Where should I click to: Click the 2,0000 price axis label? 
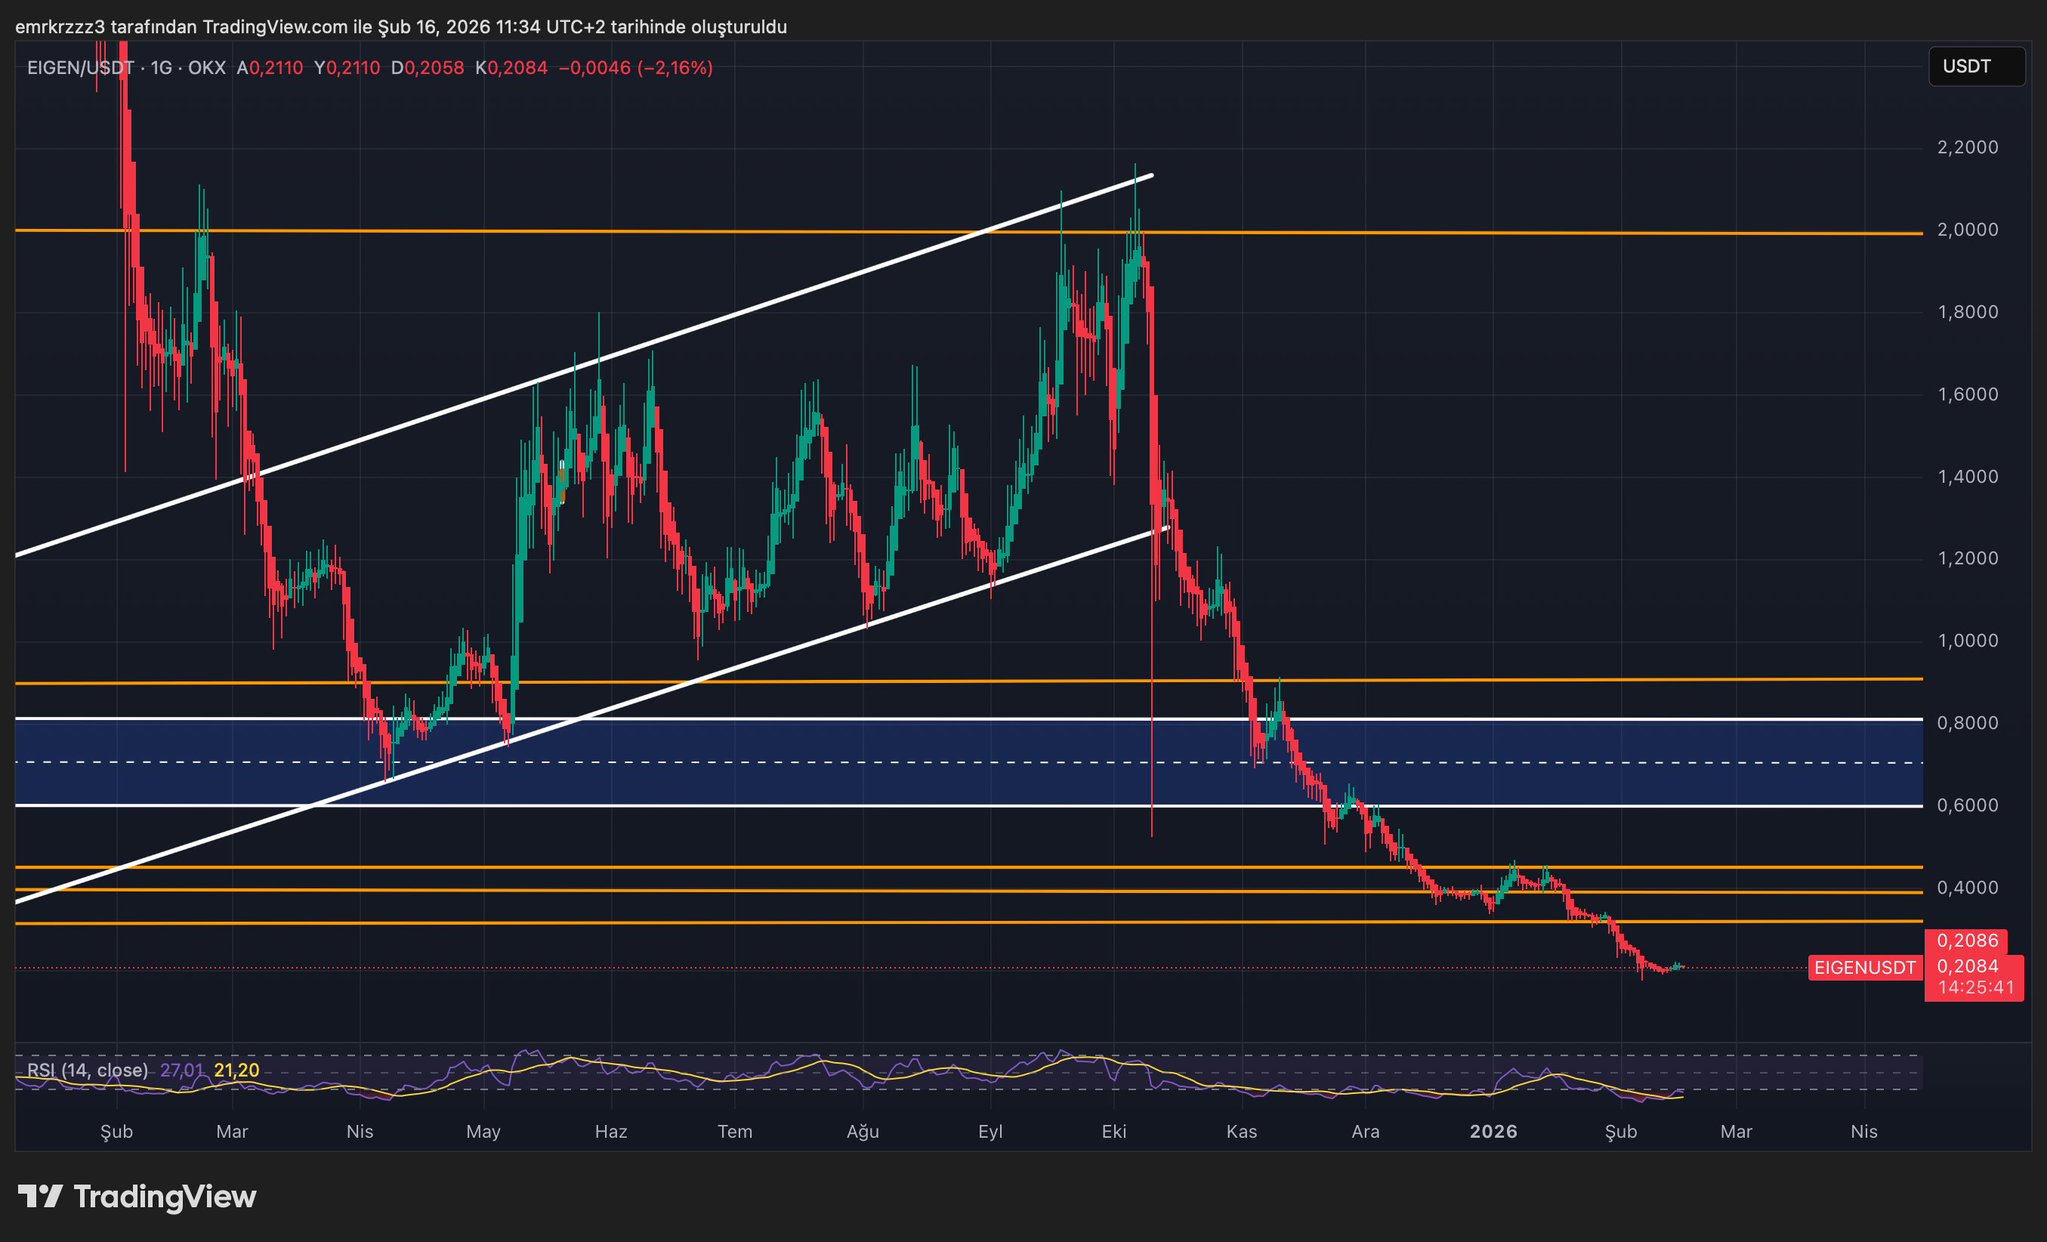point(1967,230)
